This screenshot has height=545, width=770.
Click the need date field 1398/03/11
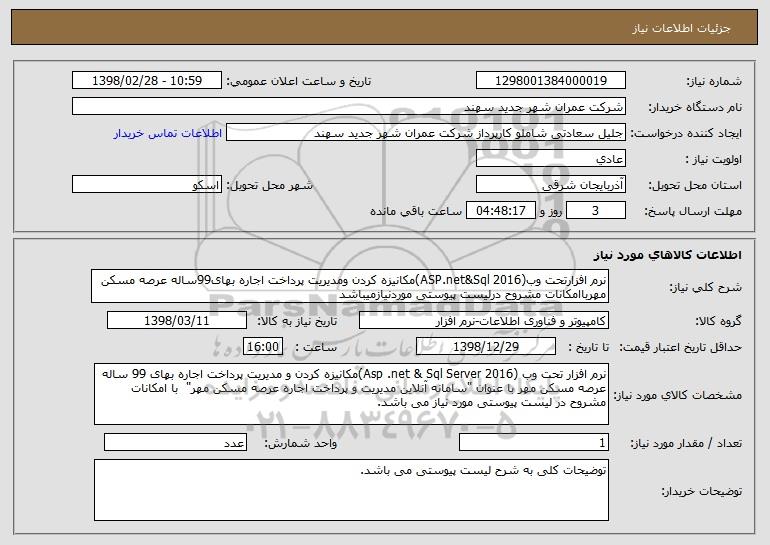click(177, 321)
